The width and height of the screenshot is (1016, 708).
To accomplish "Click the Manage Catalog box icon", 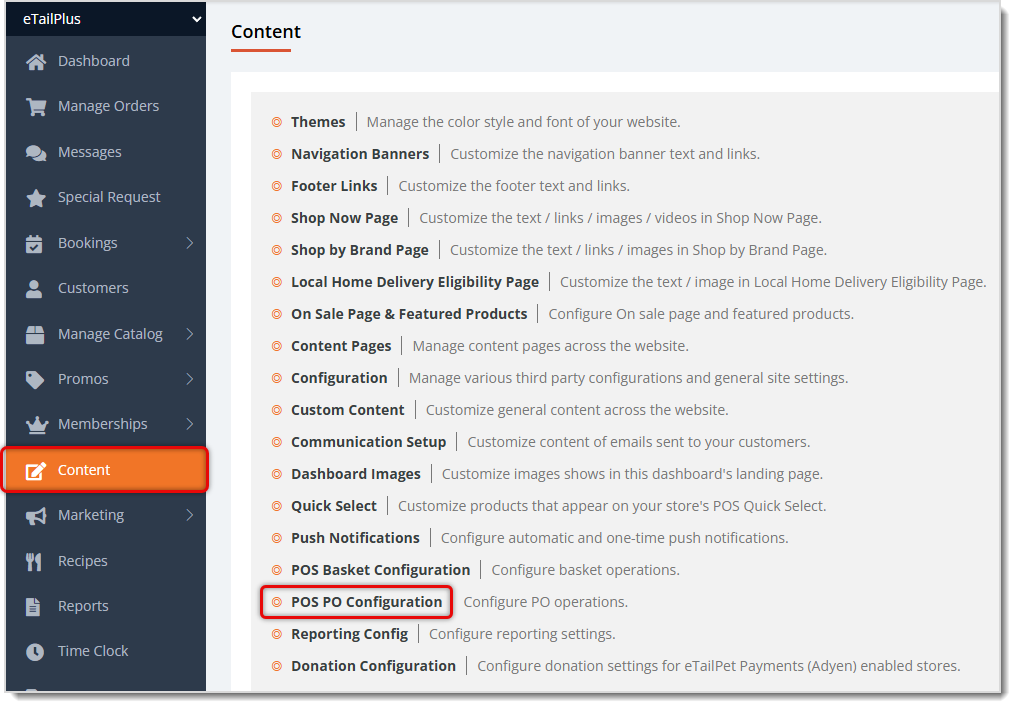I will pos(35,334).
